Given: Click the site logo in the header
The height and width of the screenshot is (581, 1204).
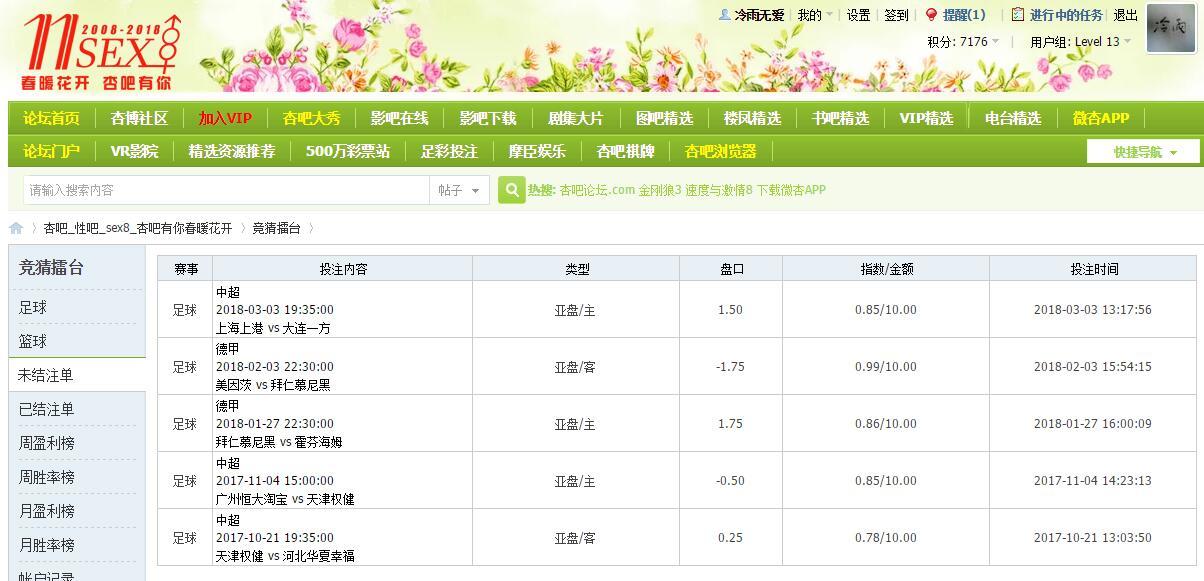Looking at the screenshot, I should [102, 51].
